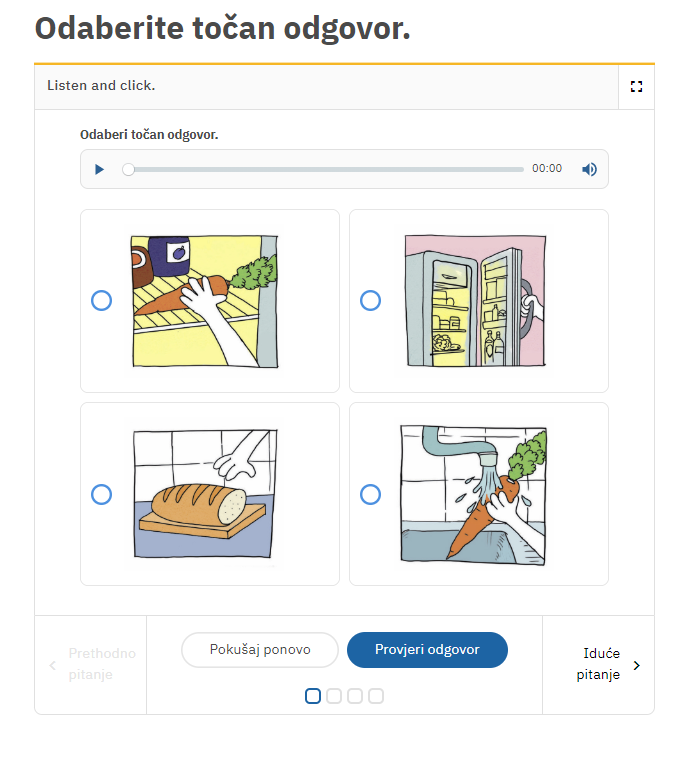Click the washing carrot under tap image
Viewport: 697px width, 757px height.
coord(474,494)
